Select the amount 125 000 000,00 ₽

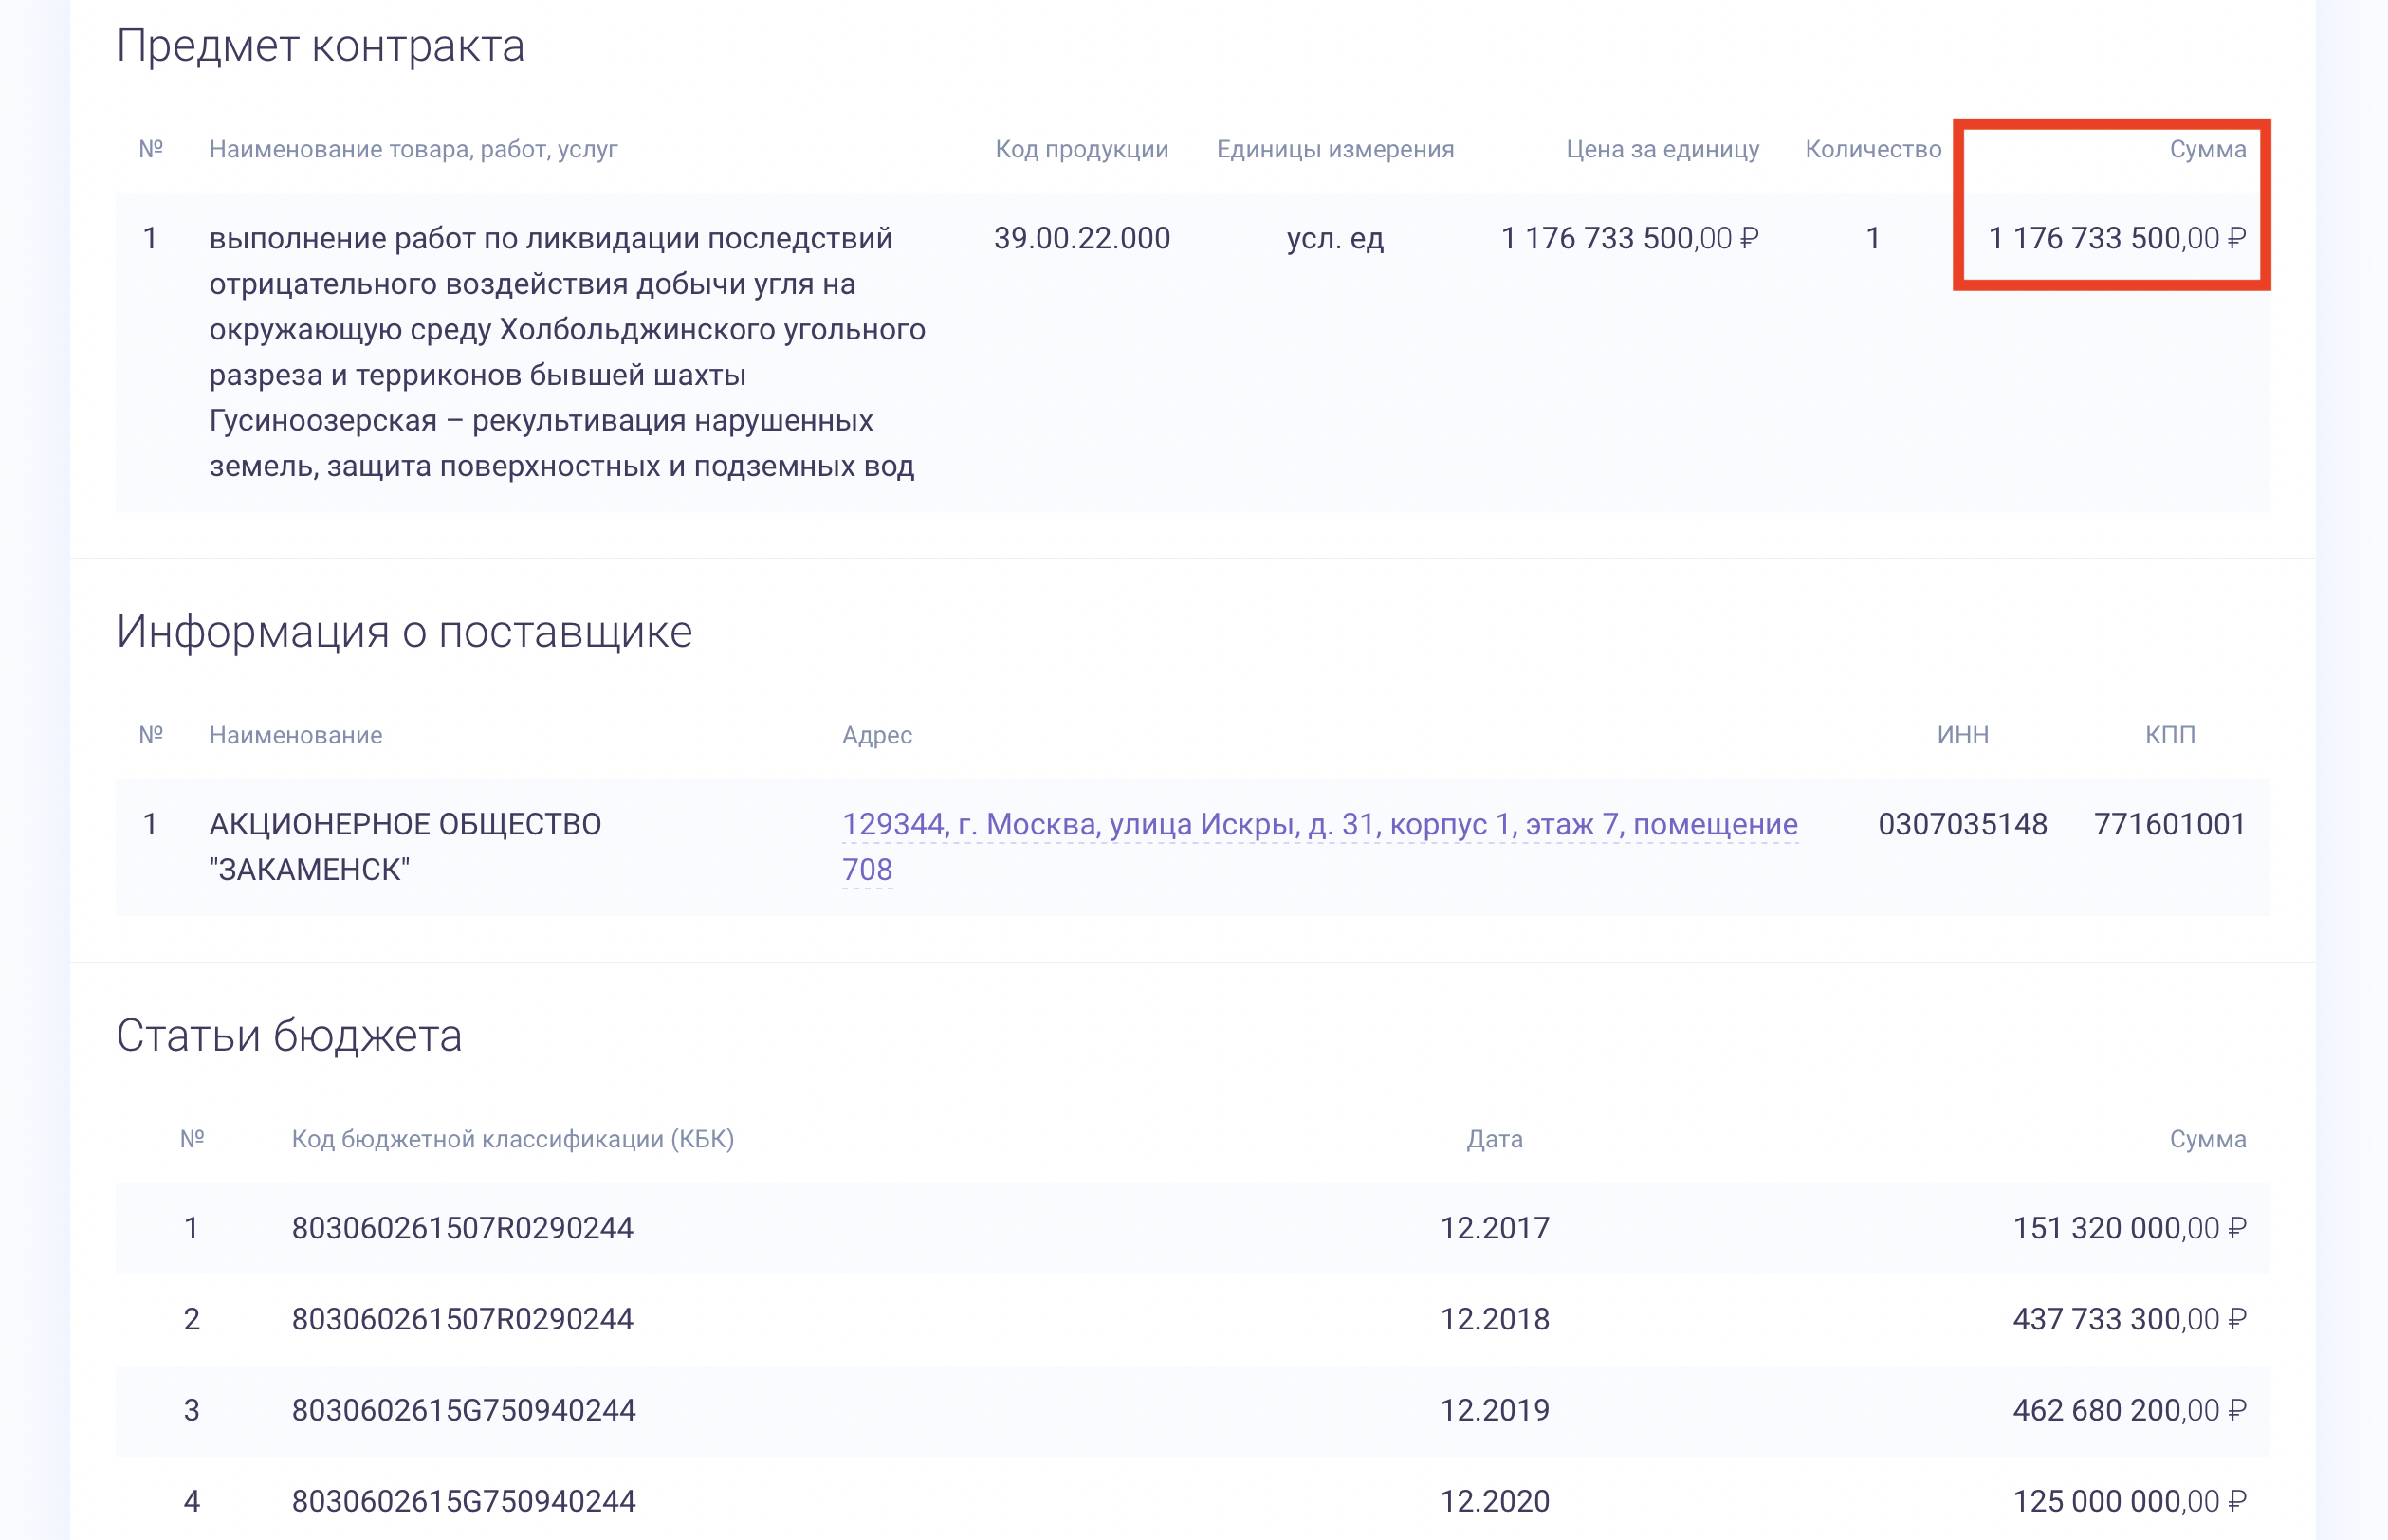(2130, 1501)
